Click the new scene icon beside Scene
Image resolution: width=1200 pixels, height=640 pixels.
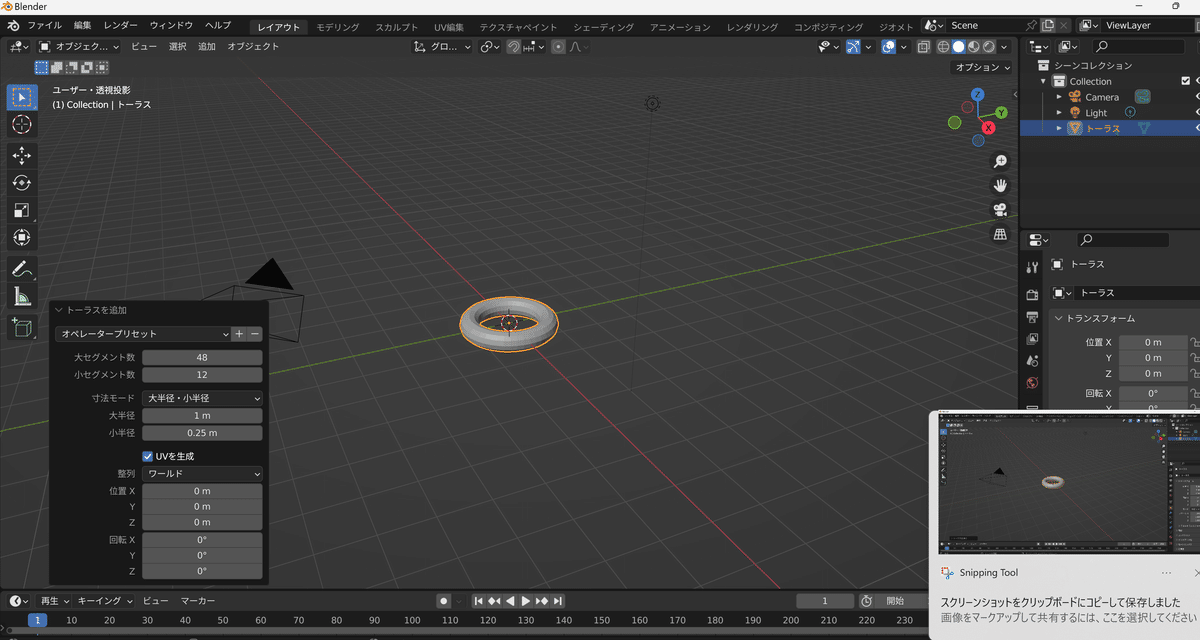[1048, 25]
